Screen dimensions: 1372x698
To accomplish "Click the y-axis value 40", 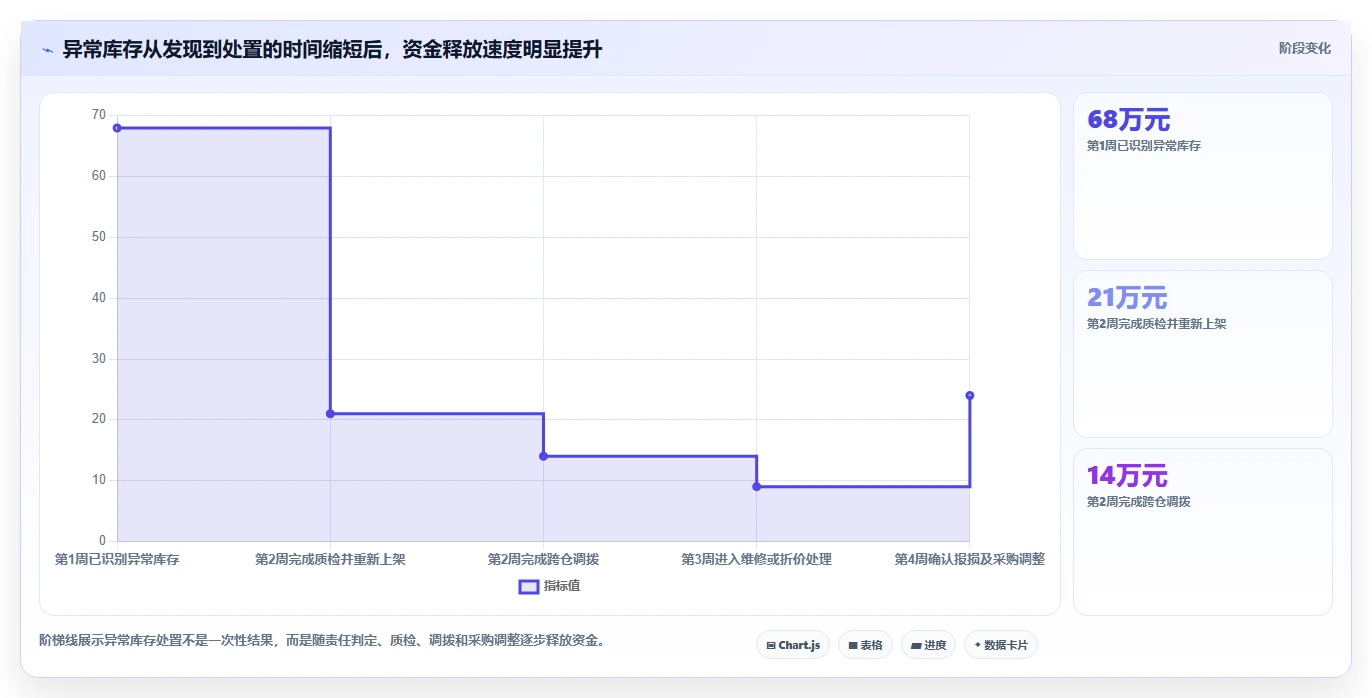I will coord(98,298).
